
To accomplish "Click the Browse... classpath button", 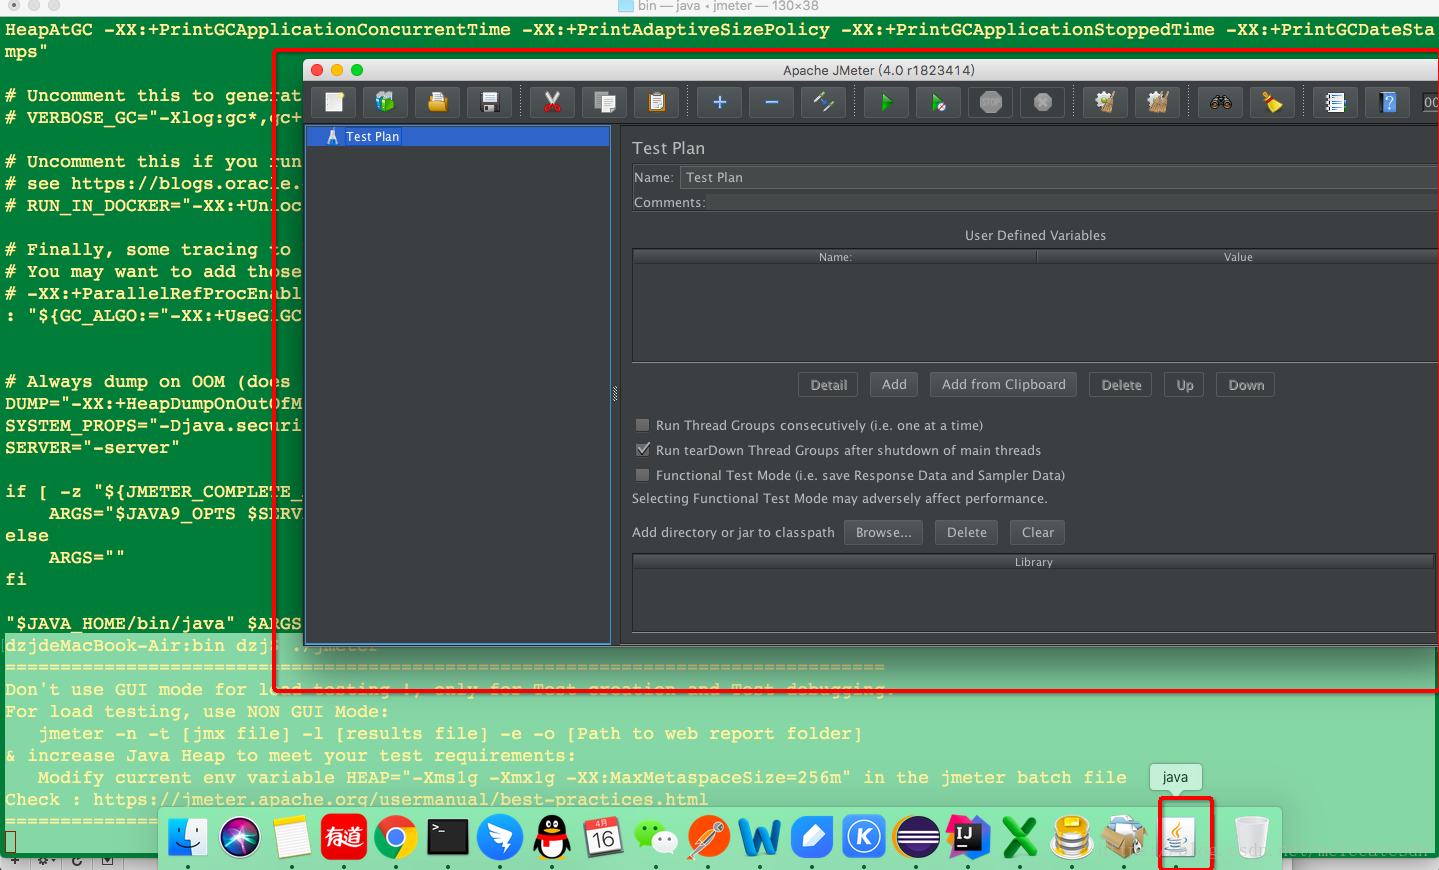I will [x=883, y=533].
